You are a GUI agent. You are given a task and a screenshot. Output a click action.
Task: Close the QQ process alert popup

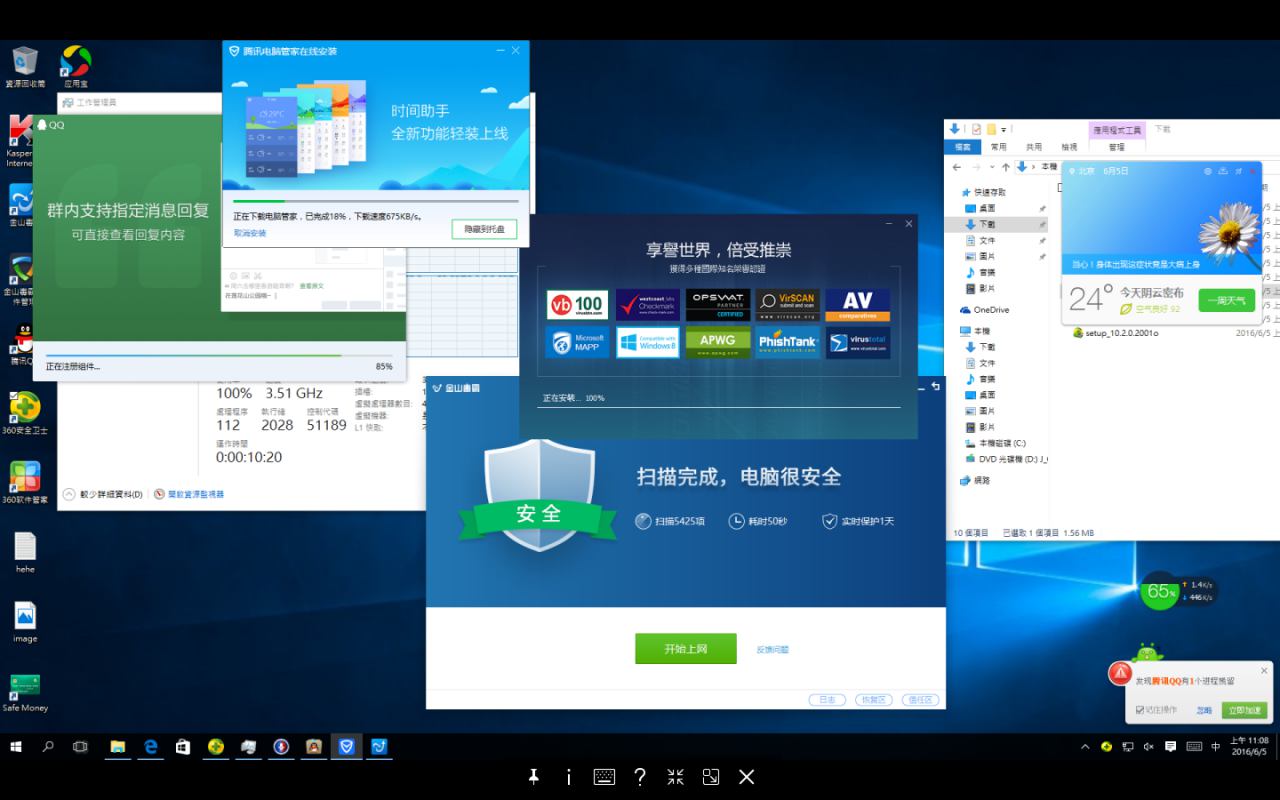click(x=1264, y=670)
